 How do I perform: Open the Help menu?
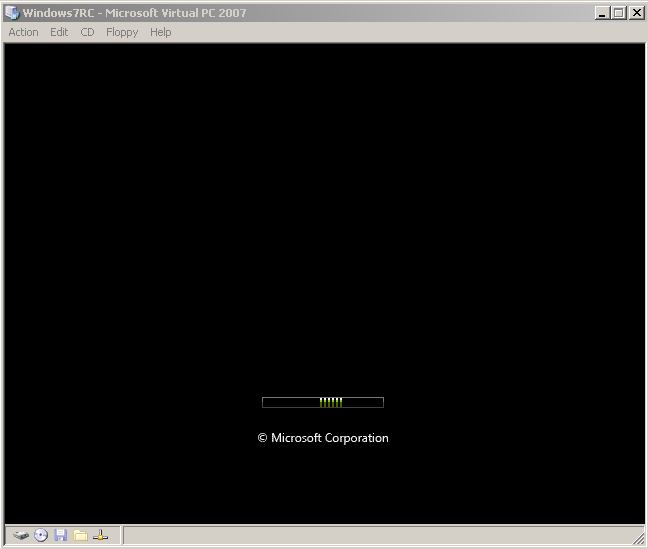point(160,32)
